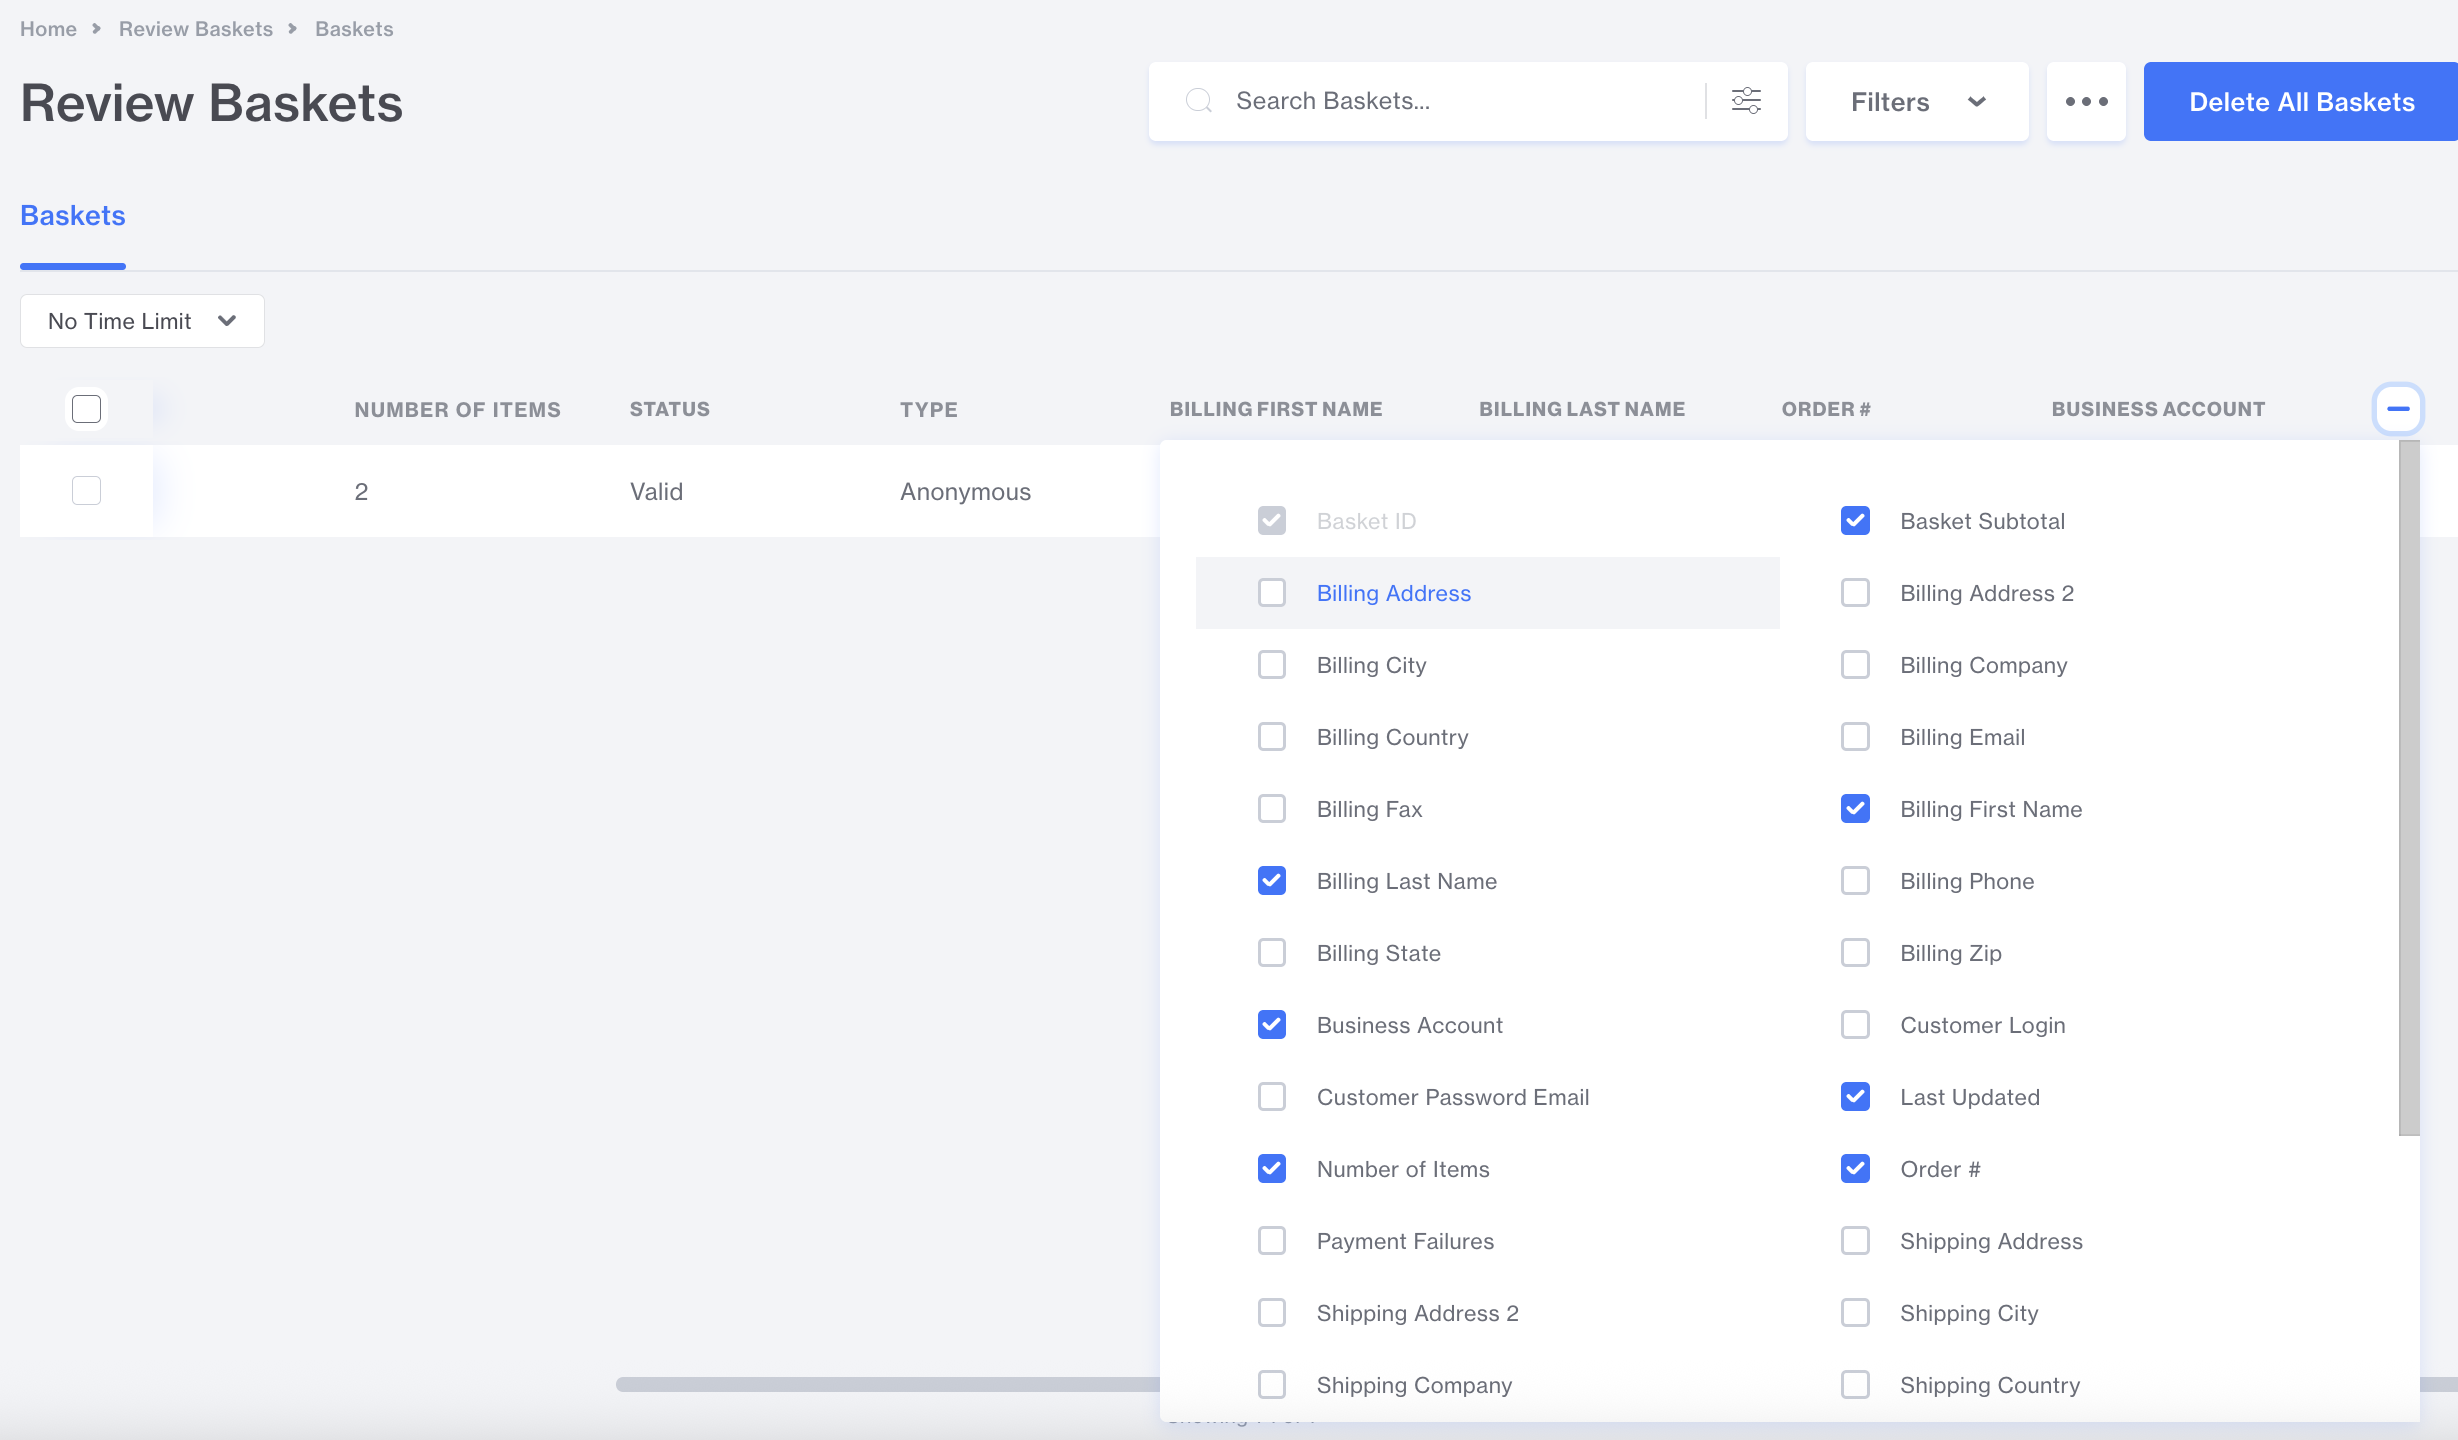Collapse column chooser with the minus icon
This screenshot has width=2458, height=1440.
click(2398, 409)
